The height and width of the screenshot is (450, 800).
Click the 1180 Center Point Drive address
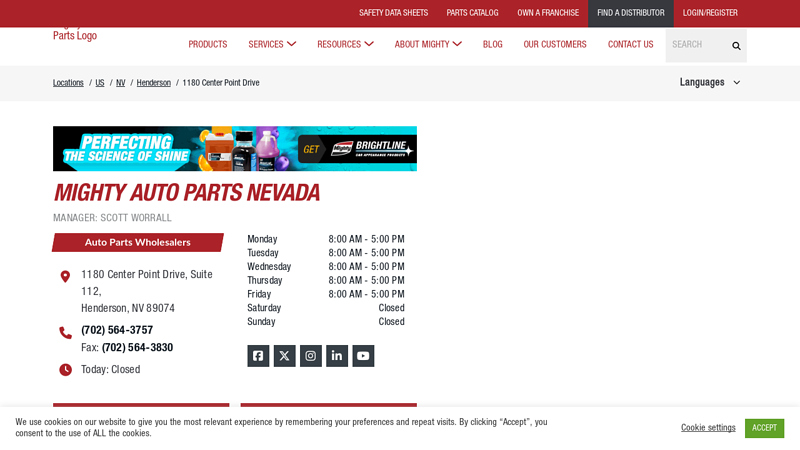[147, 291]
